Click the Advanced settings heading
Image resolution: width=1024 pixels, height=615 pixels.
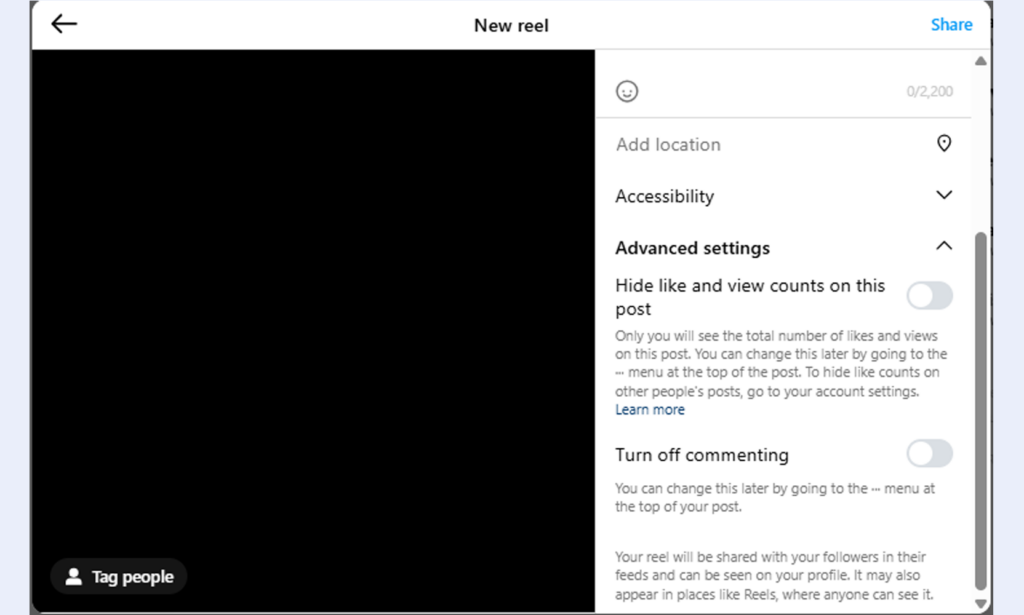(692, 248)
